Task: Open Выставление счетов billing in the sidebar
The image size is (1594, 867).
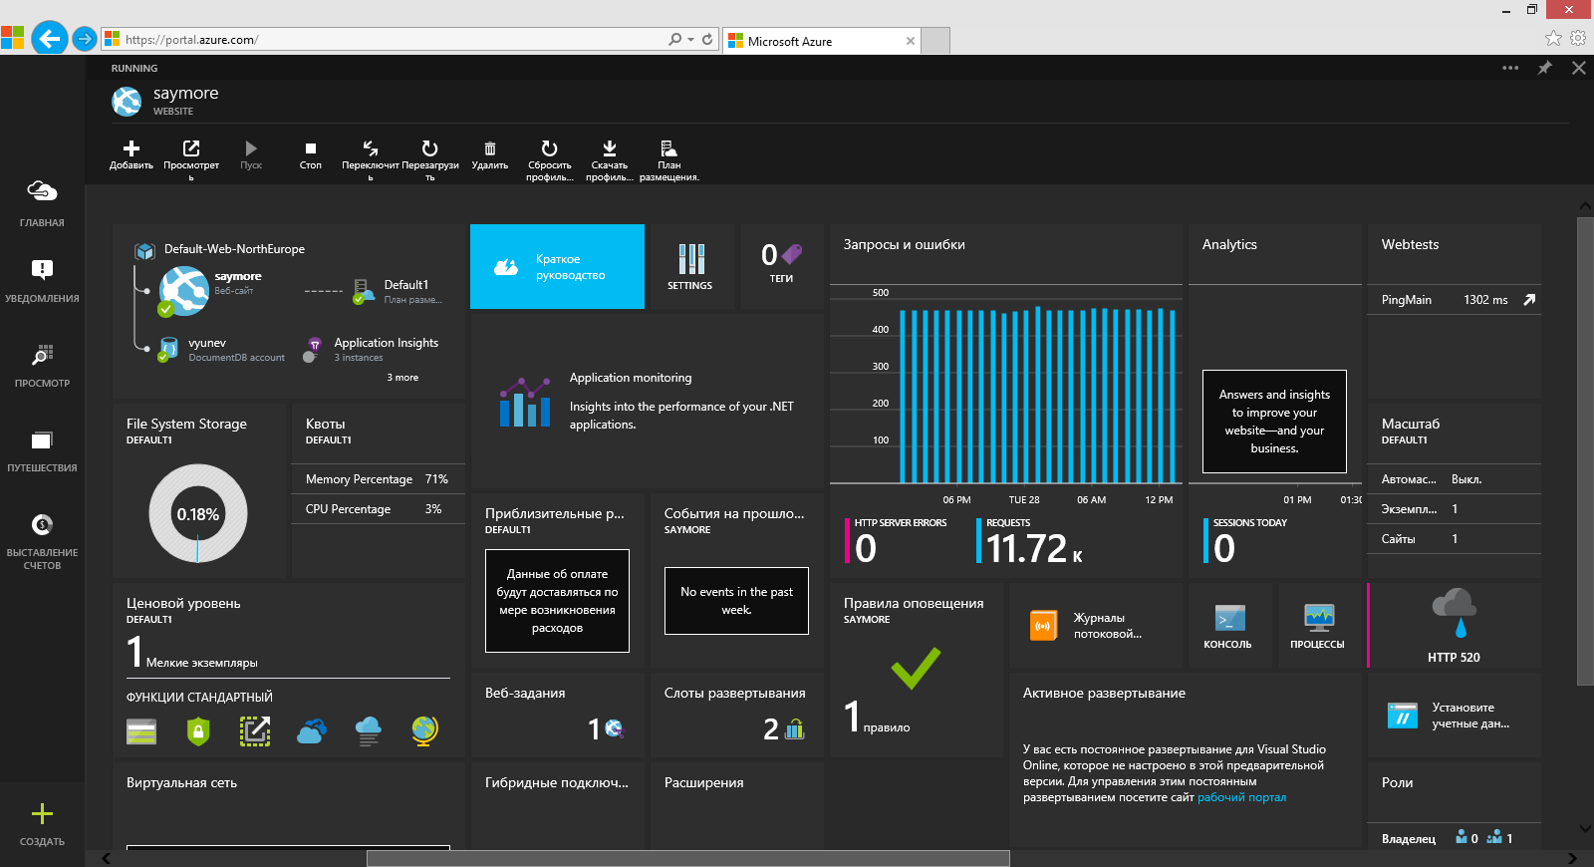Action: pyautogui.click(x=42, y=542)
